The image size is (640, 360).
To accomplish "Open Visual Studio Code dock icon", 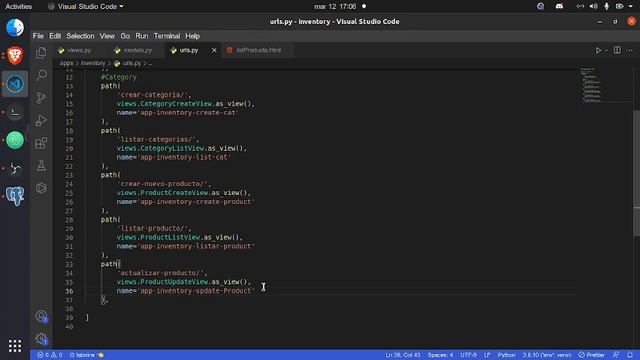I will click(15, 84).
